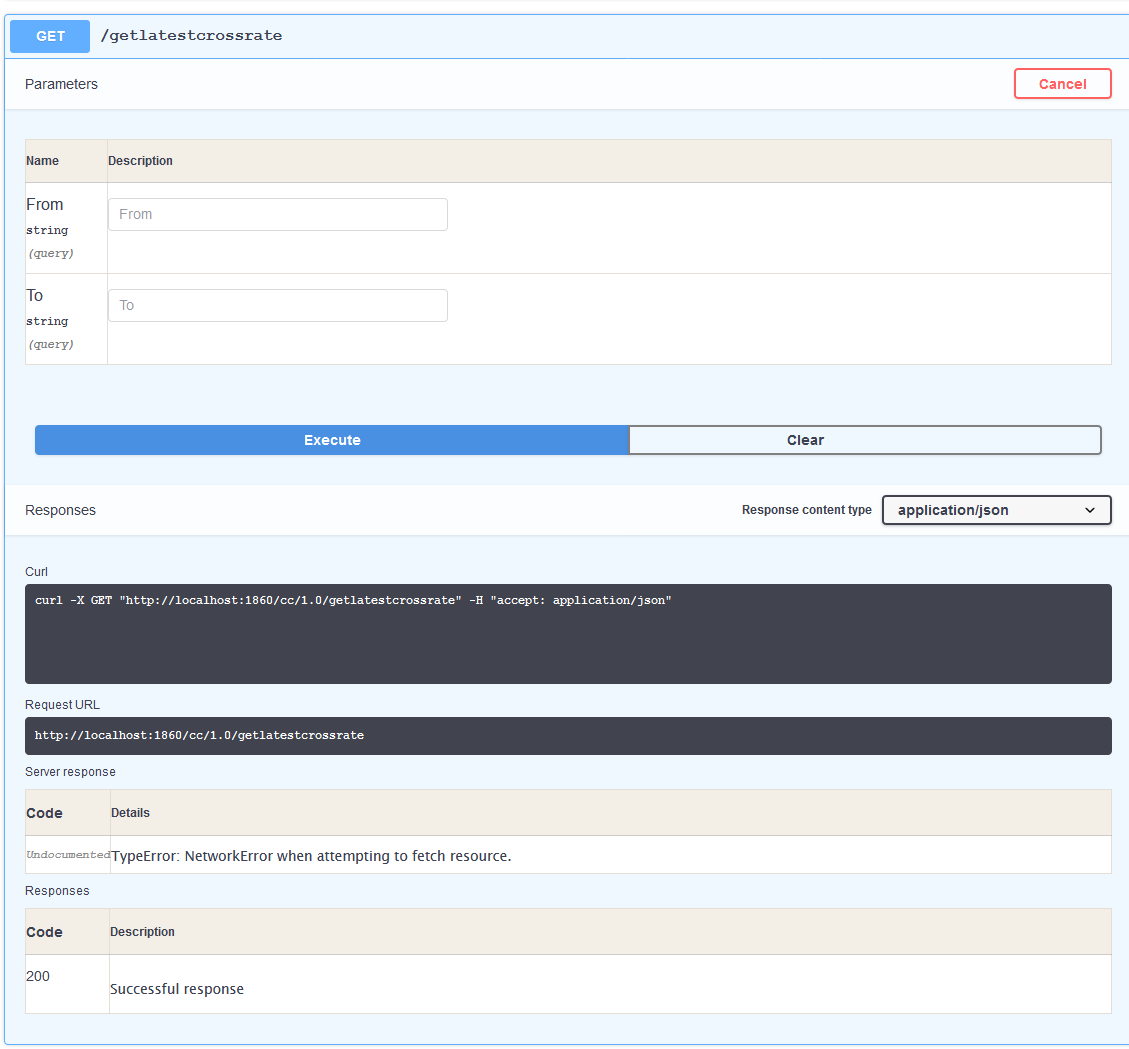This screenshot has width=1129, height=1049.
Task: Click the TypeError NetworkError message text
Action: [x=311, y=856]
